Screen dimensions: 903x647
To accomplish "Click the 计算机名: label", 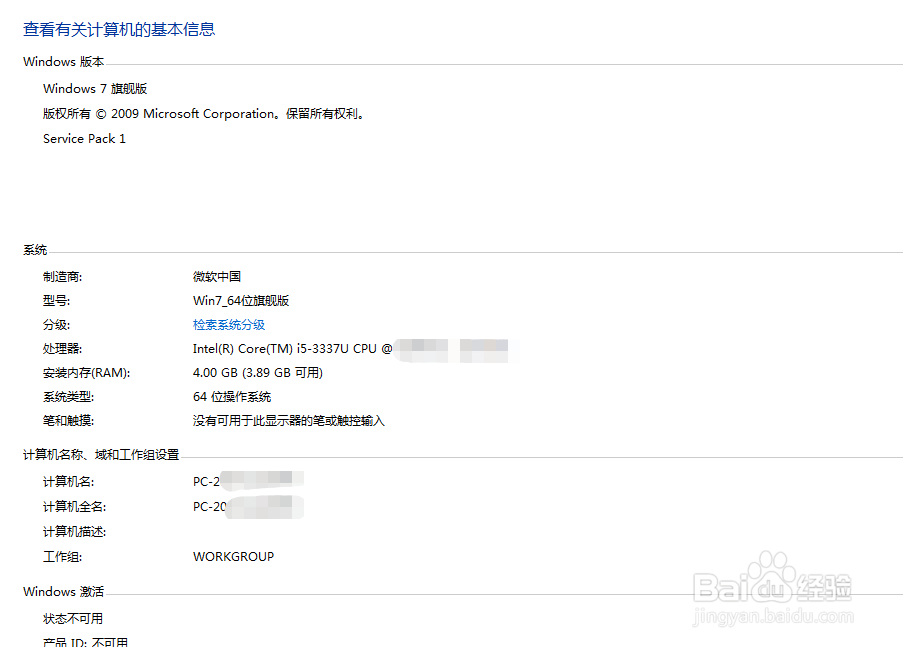I will (x=68, y=482).
